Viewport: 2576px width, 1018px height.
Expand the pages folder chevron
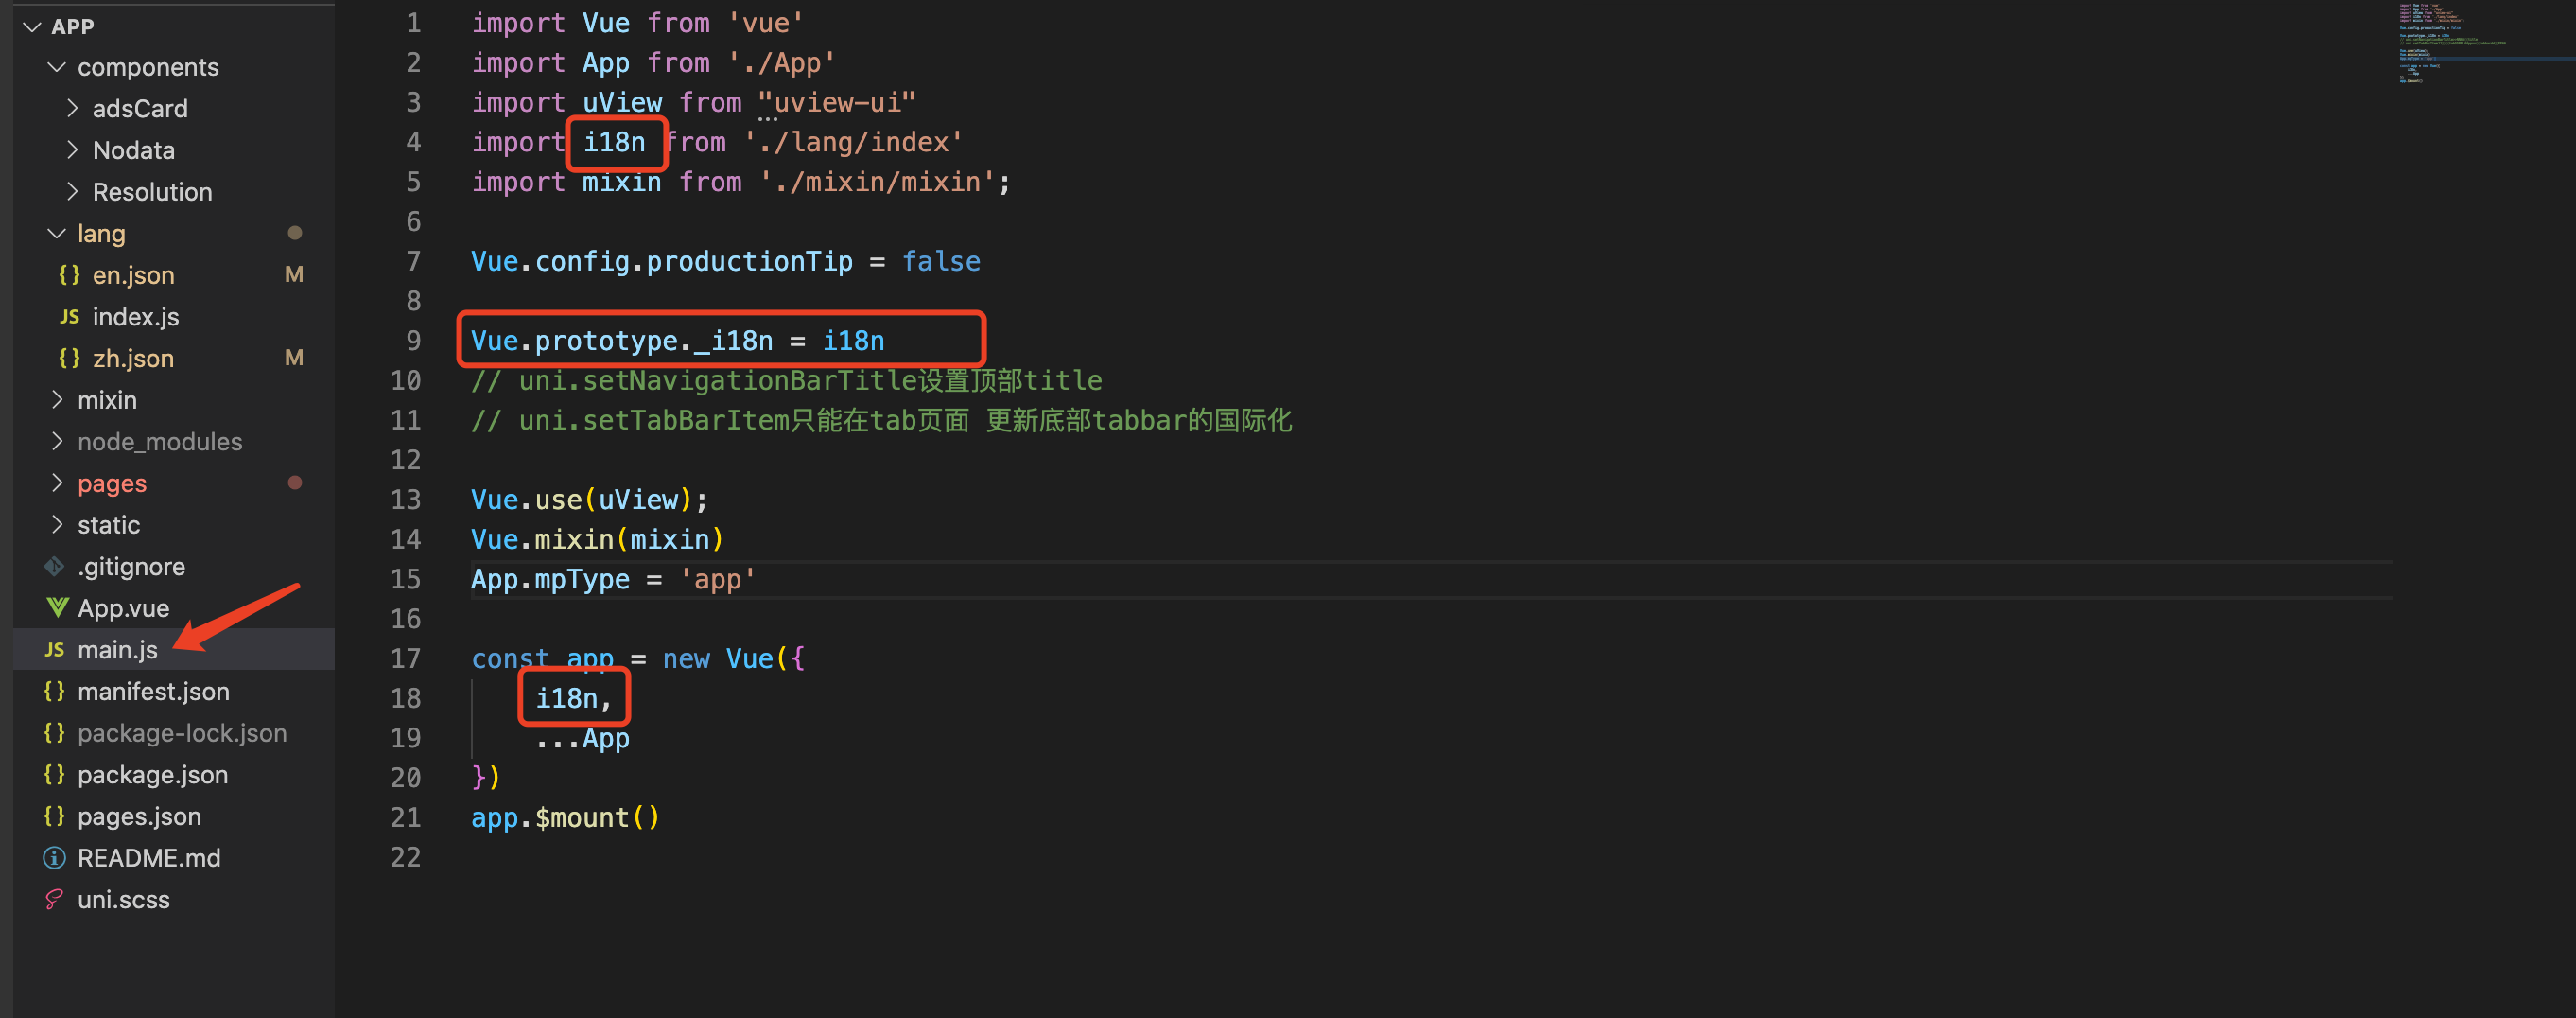point(57,483)
